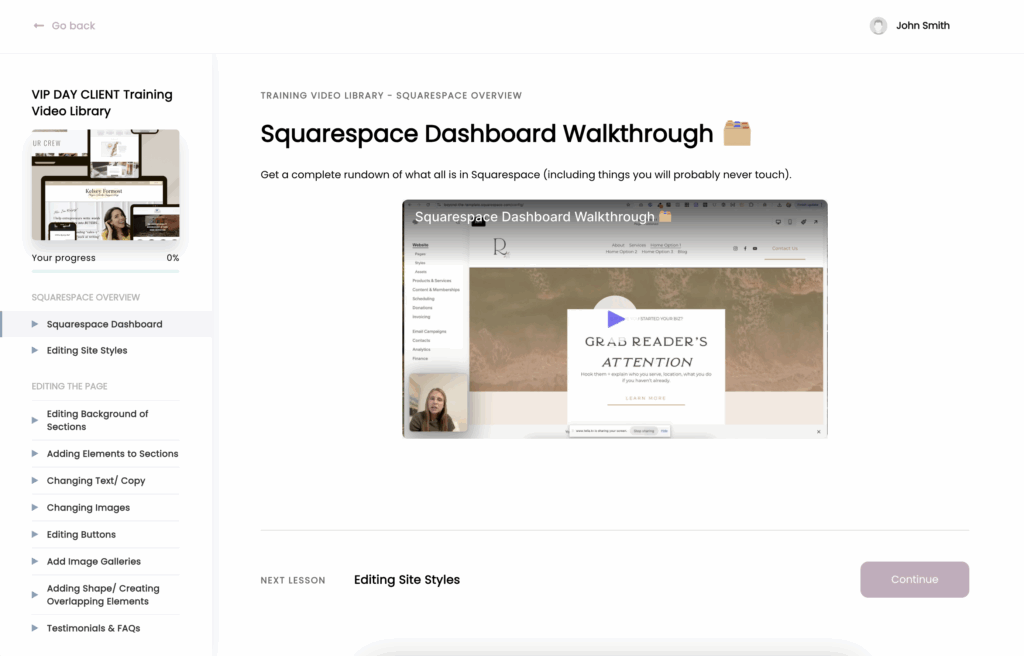
Task: Click the 0% progress value
Action: 172,258
